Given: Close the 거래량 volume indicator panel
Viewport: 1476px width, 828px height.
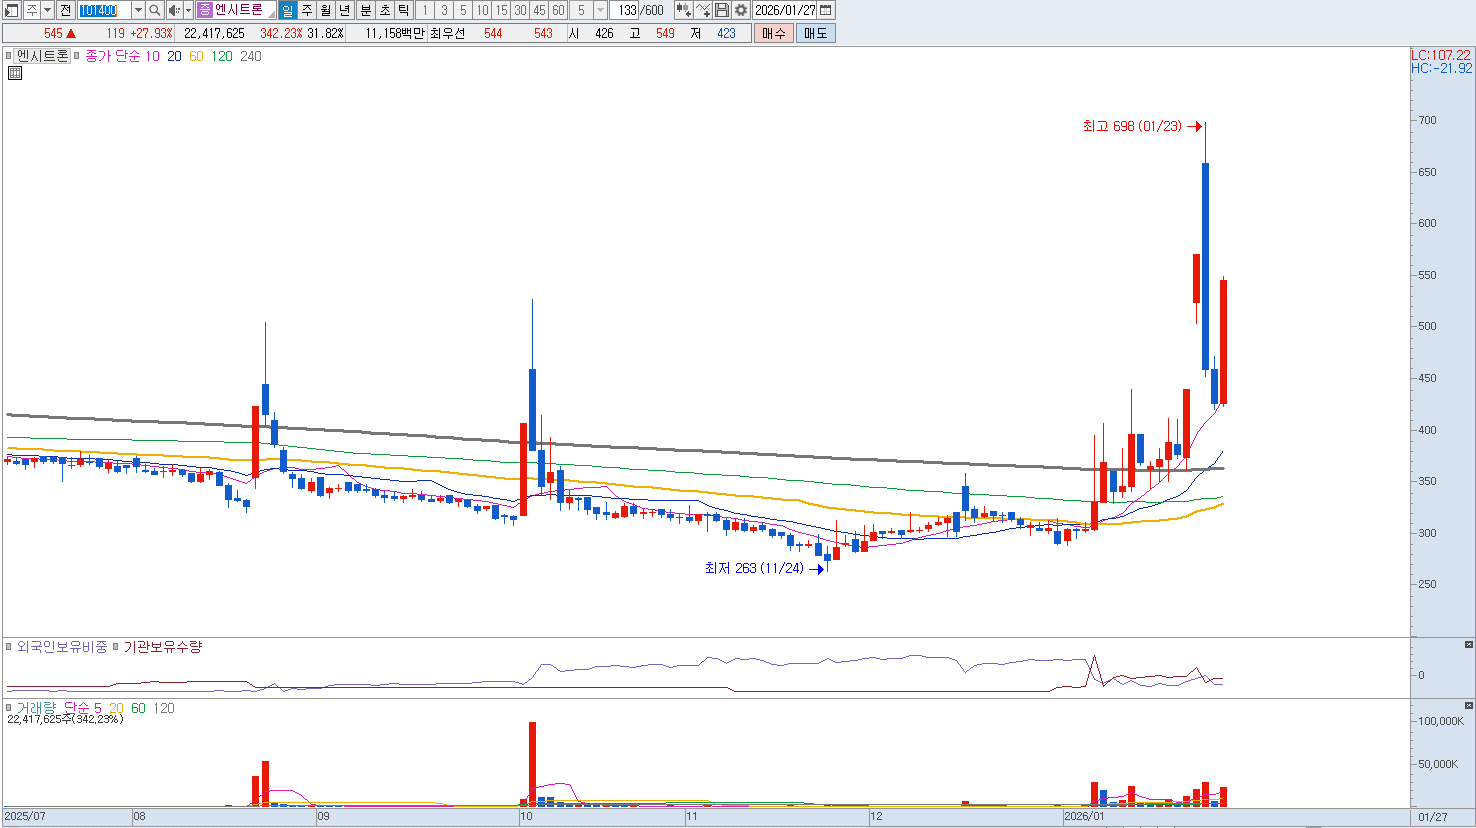Looking at the screenshot, I should [x=1468, y=705].
